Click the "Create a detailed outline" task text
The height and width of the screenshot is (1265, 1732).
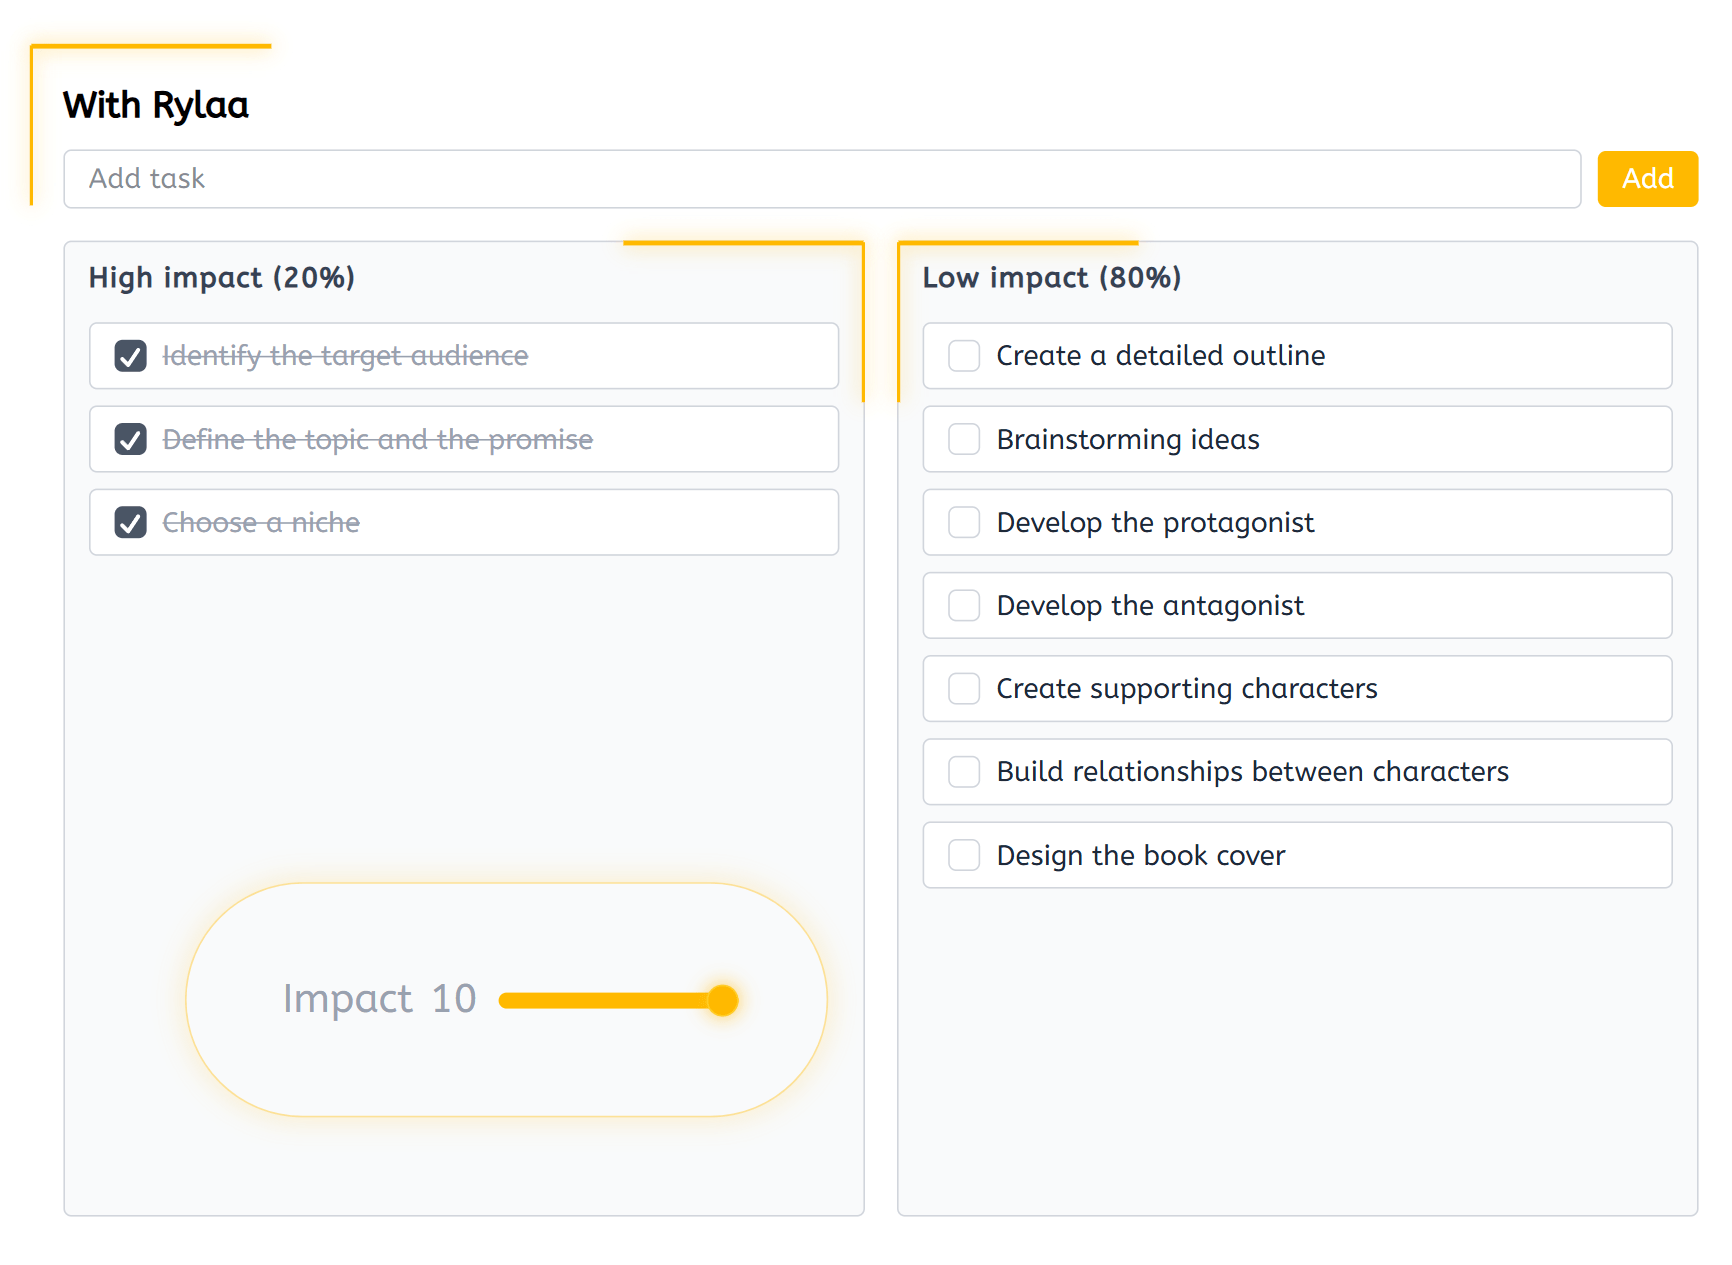[x=1160, y=355]
